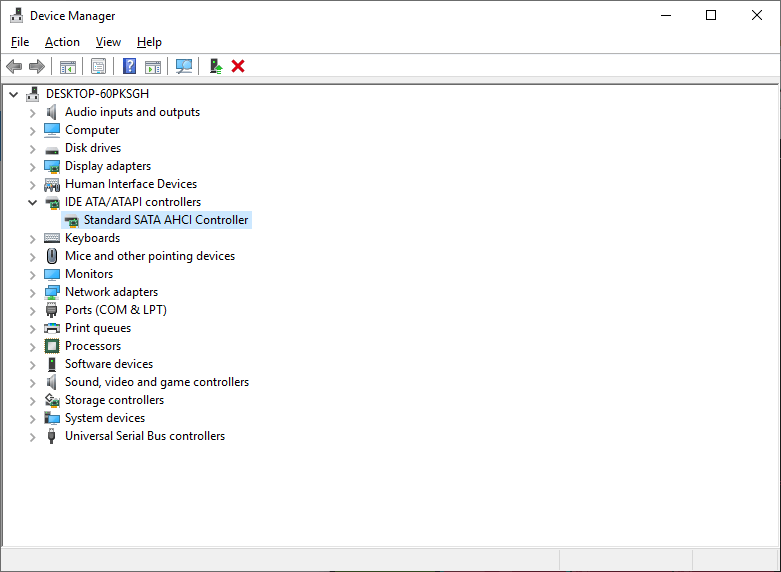
Task: Expand the System devices category
Action: pos(32,419)
